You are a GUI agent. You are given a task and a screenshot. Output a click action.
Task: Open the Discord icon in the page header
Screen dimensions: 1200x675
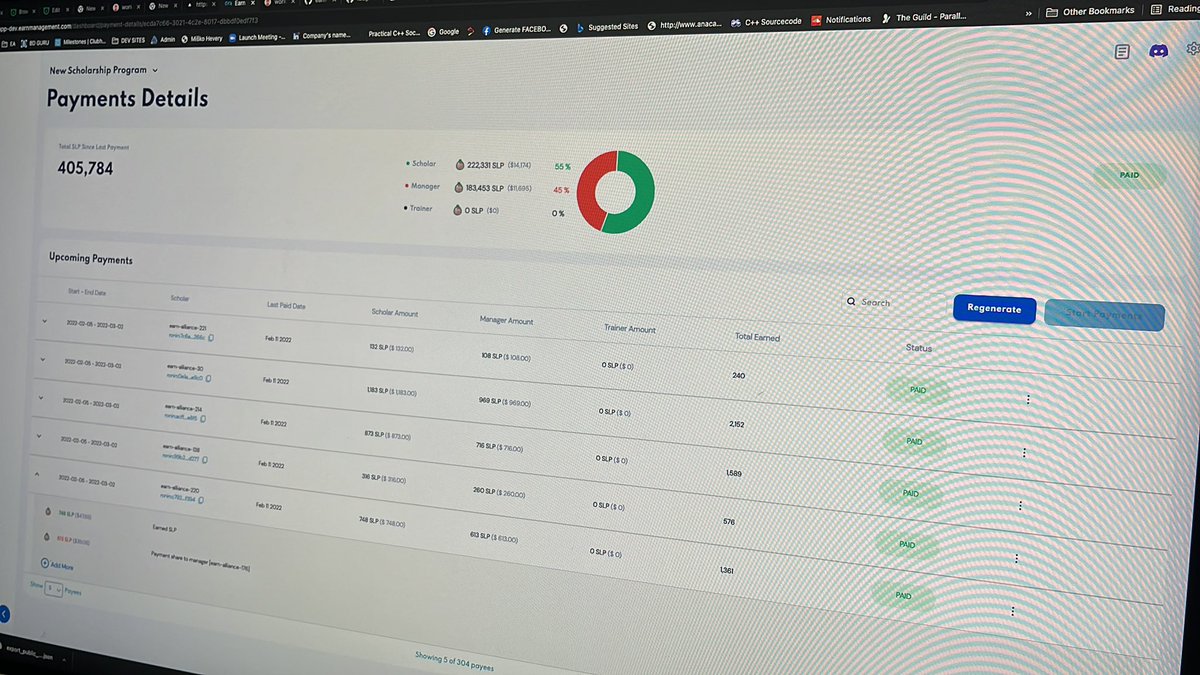point(1159,50)
